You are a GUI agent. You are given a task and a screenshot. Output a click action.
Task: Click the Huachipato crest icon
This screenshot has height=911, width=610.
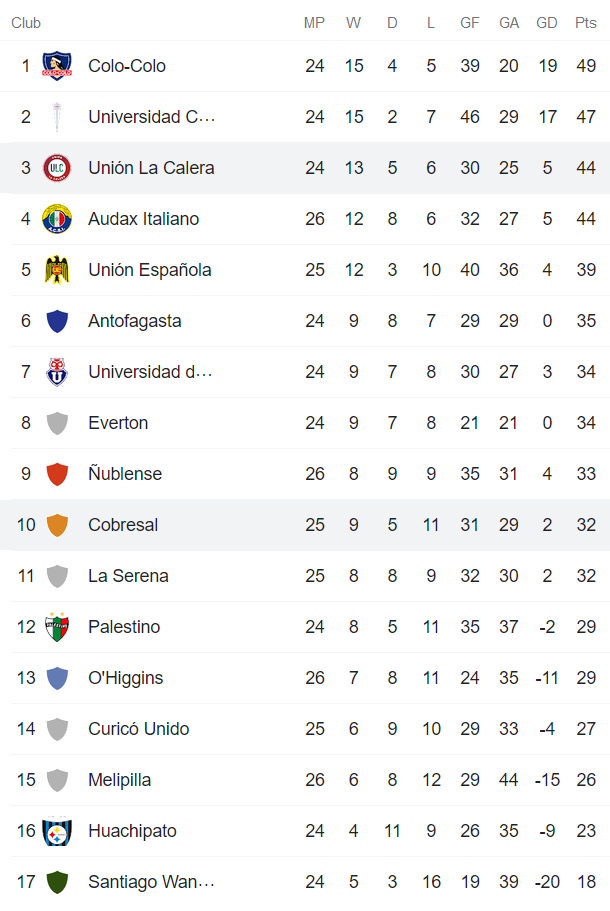tap(57, 831)
